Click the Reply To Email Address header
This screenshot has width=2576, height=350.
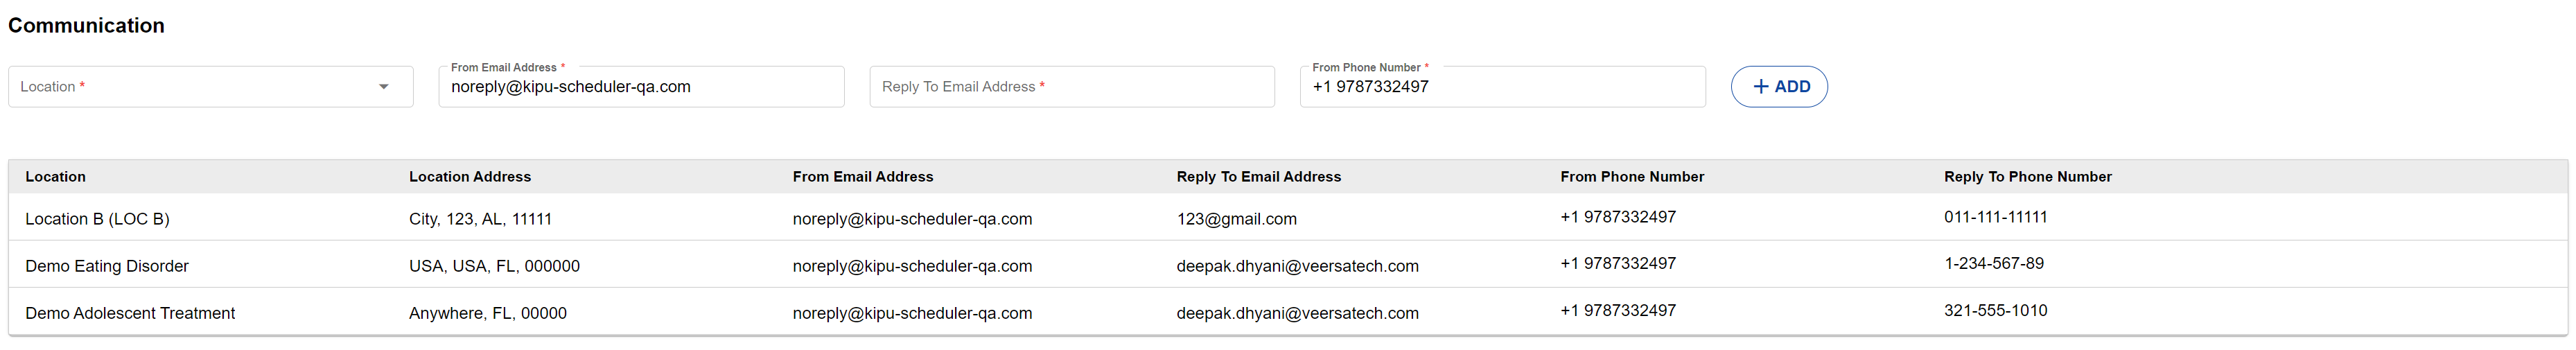click(1258, 177)
